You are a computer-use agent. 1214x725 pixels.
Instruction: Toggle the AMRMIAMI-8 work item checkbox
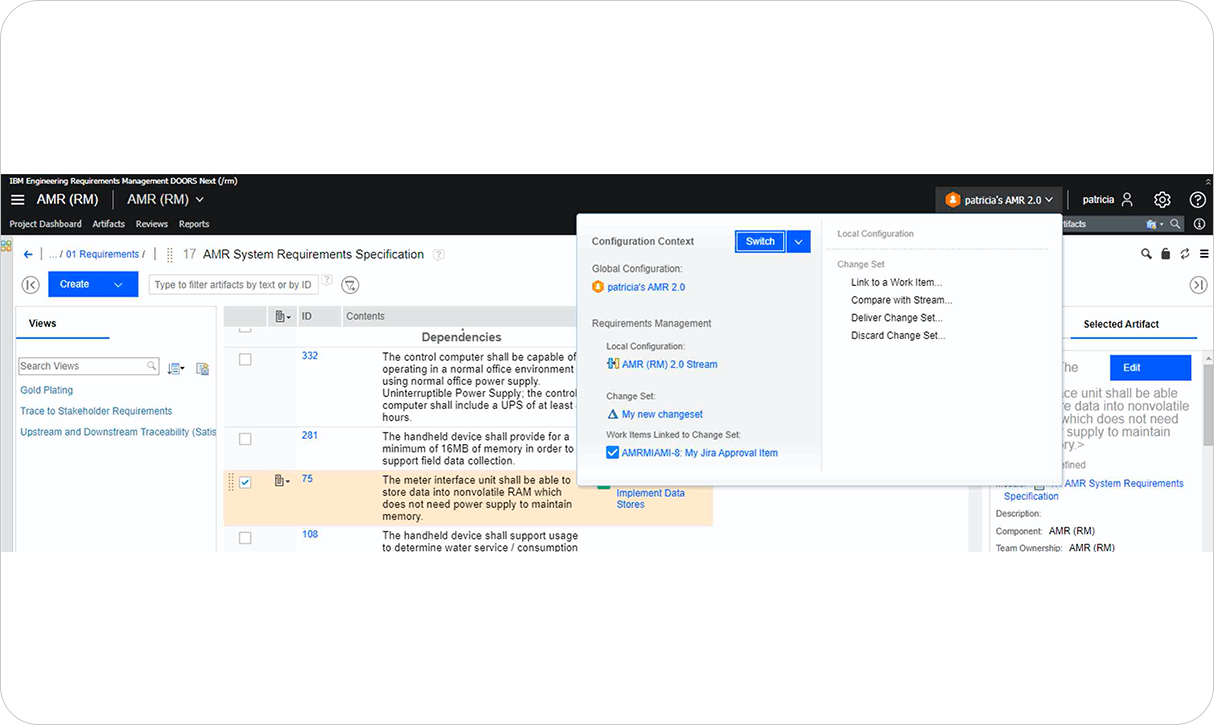(613, 453)
